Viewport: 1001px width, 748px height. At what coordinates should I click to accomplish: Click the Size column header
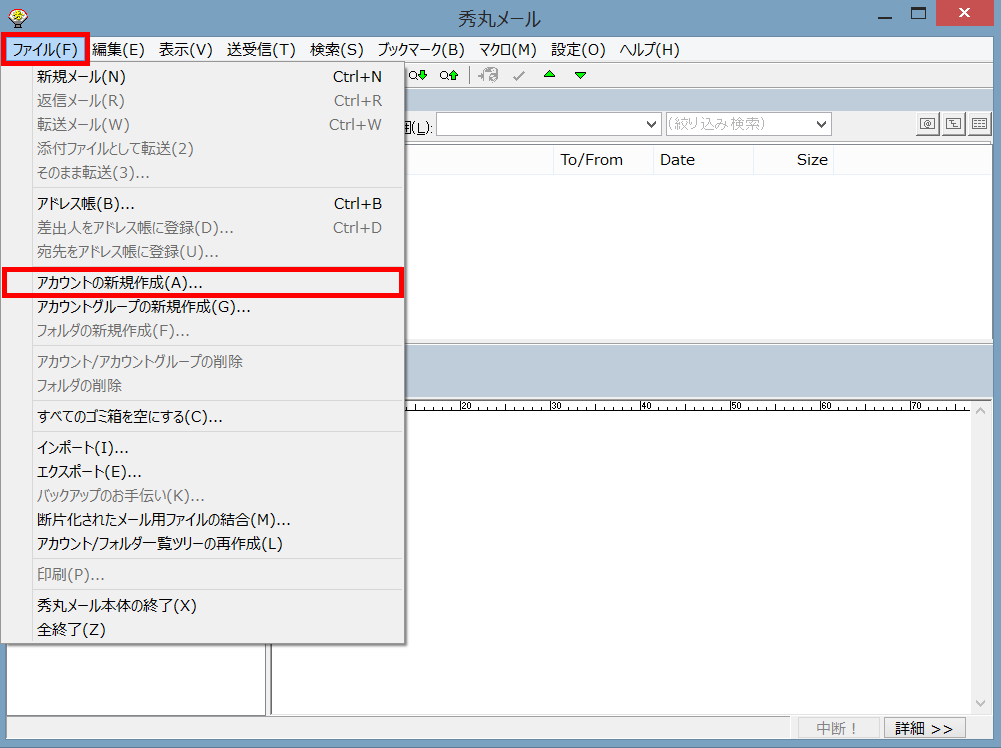click(x=811, y=160)
